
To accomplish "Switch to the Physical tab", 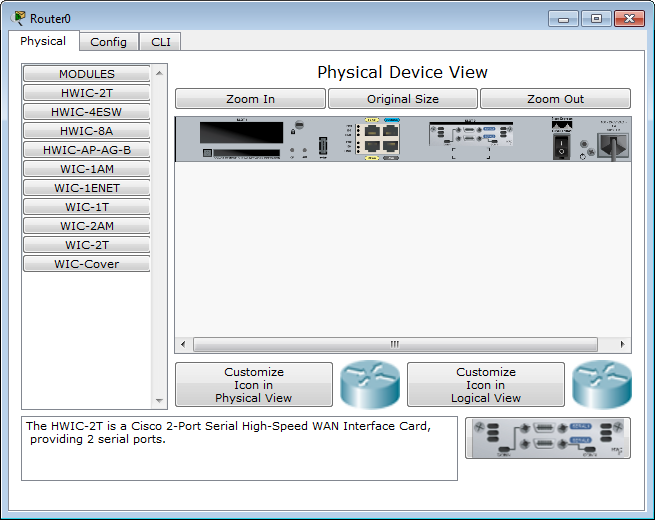I will pyautogui.click(x=43, y=41).
